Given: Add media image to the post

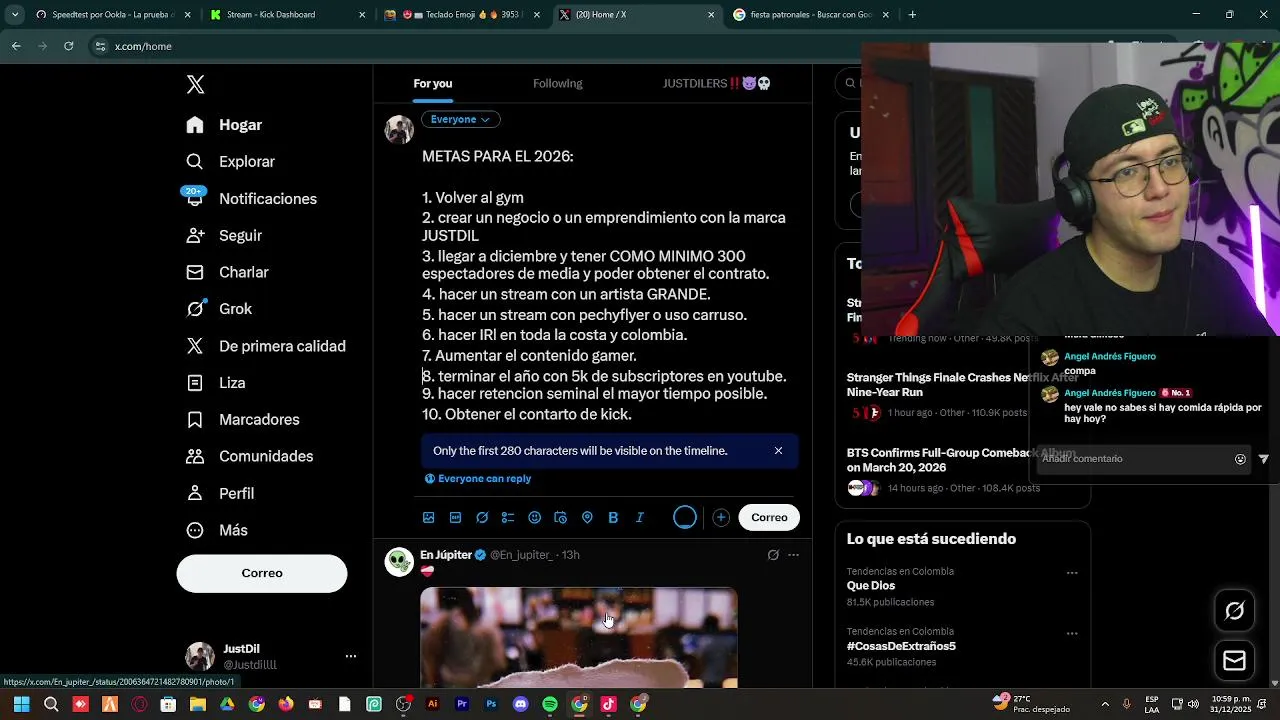Looking at the screenshot, I should (x=429, y=517).
